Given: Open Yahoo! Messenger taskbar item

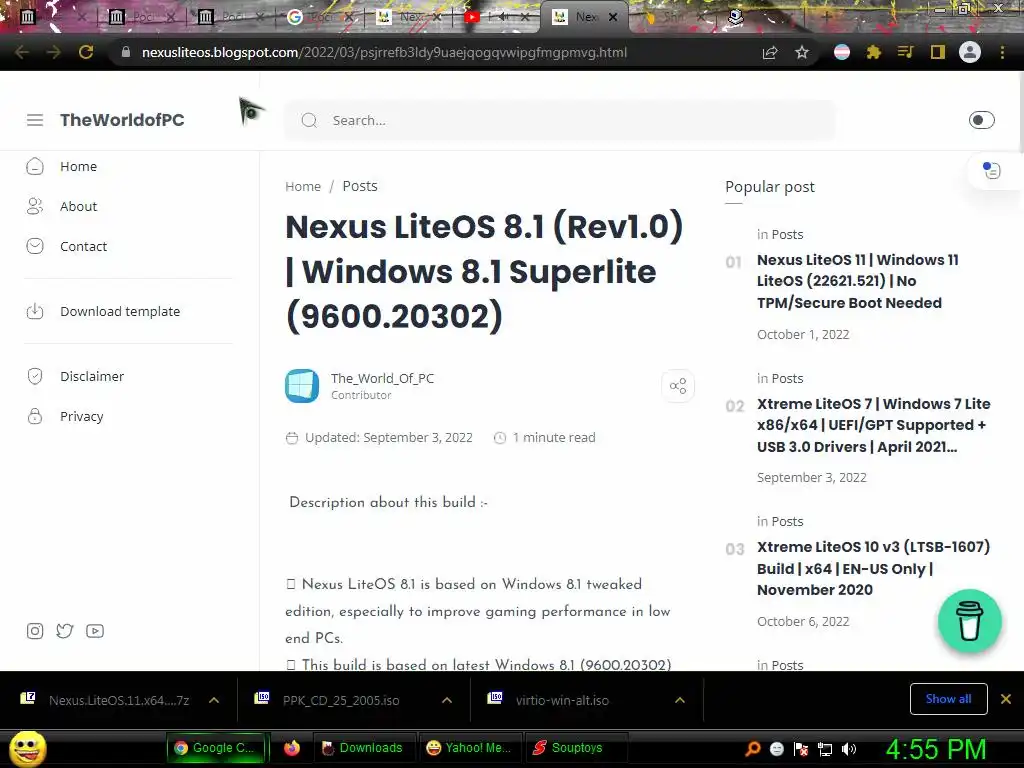Looking at the screenshot, I should coord(469,748).
